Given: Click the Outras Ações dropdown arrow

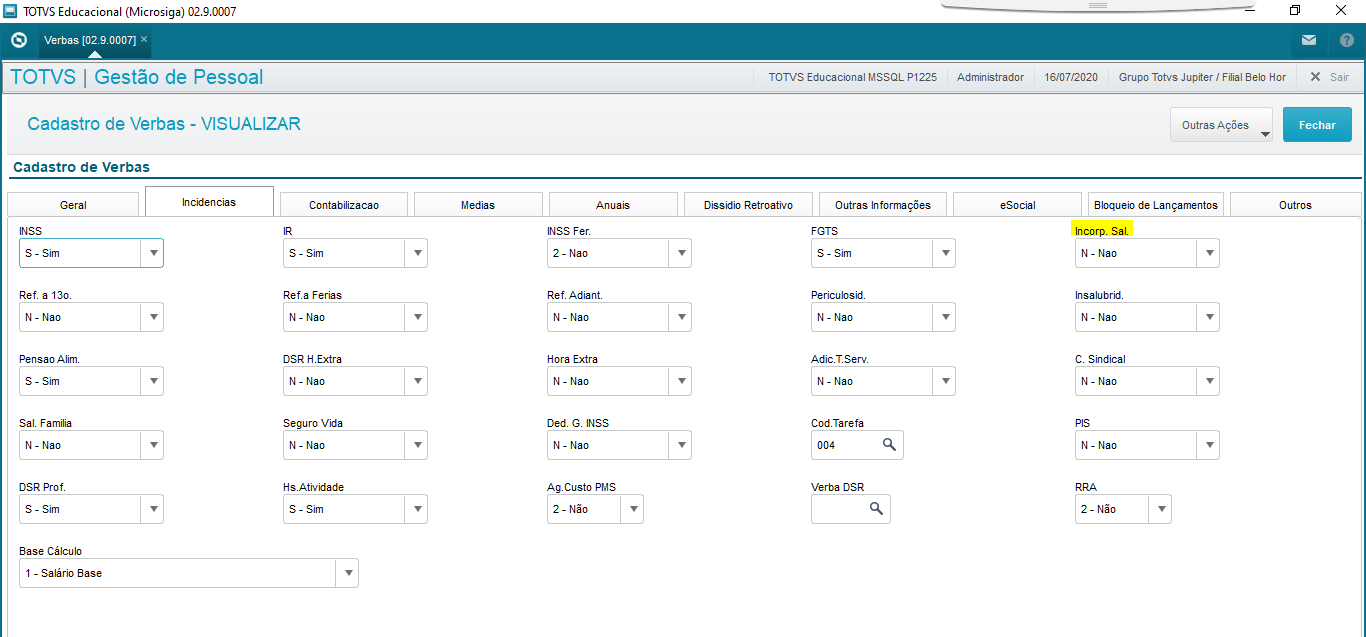Looking at the screenshot, I should pyautogui.click(x=1264, y=133).
